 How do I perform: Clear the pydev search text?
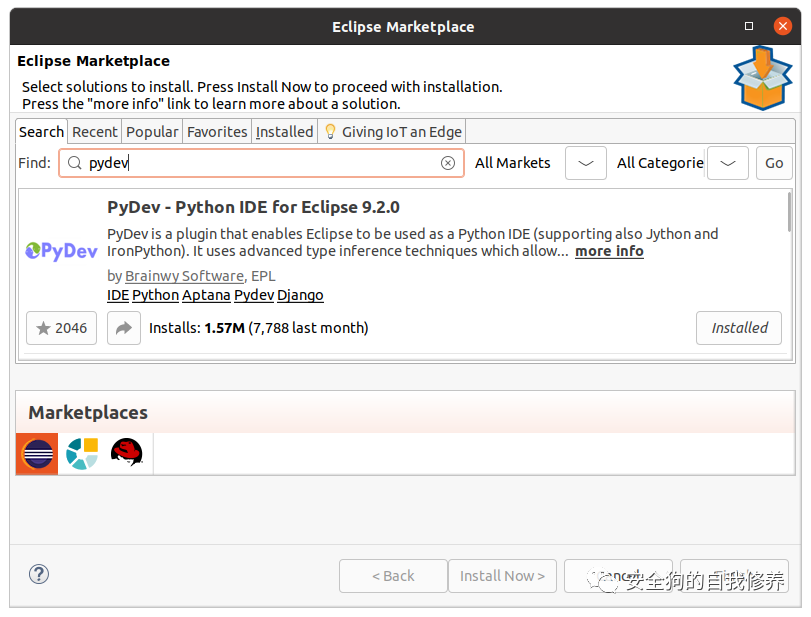pos(448,163)
